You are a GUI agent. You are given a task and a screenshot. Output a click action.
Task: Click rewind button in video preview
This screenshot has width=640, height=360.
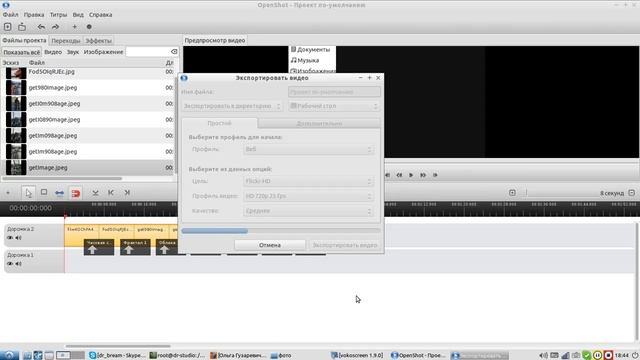tap(399, 175)
